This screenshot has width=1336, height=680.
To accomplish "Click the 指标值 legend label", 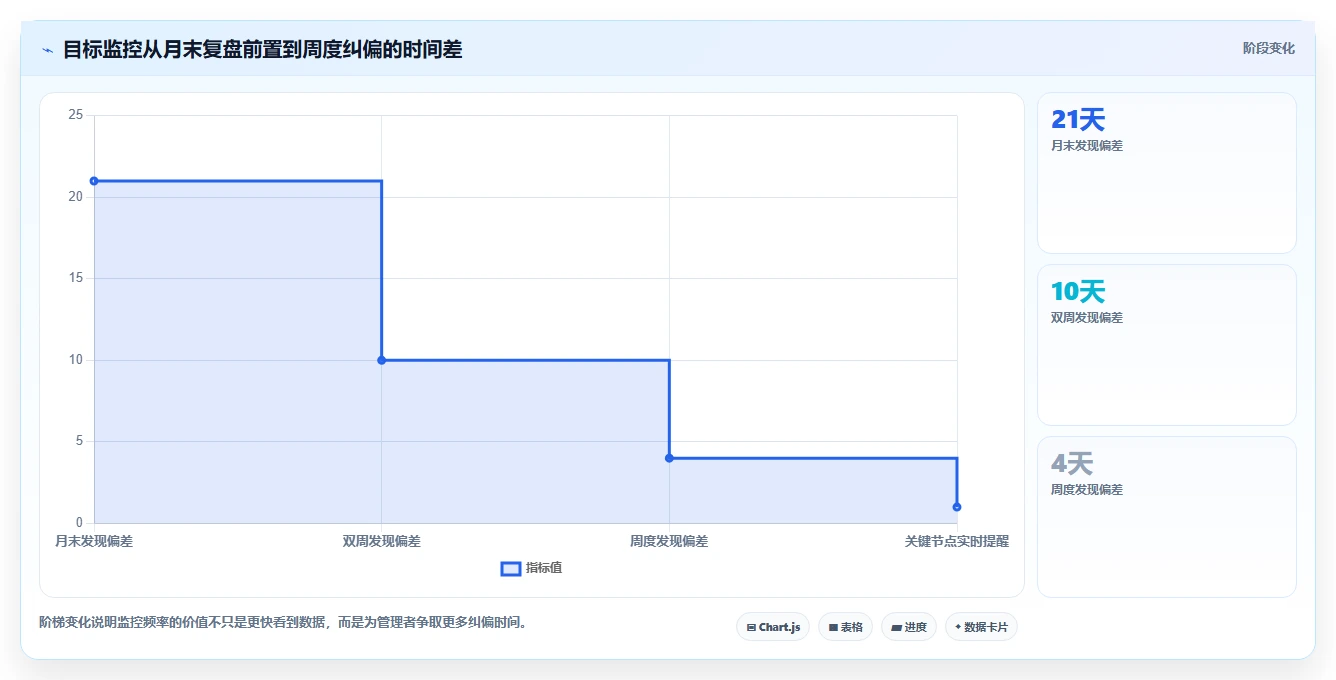I will tap(544, 568).
